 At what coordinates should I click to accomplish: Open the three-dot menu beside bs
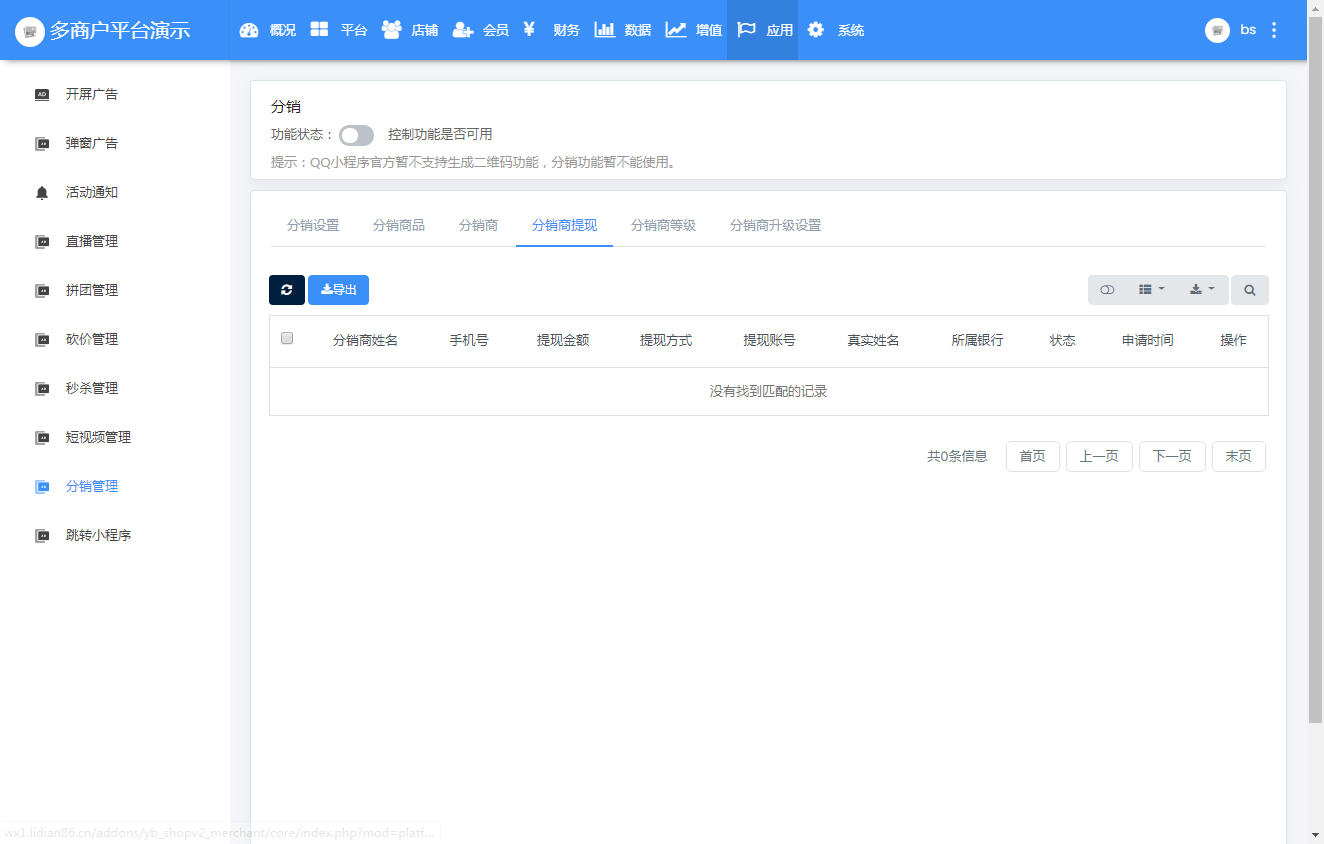[x=1273, y=30]
